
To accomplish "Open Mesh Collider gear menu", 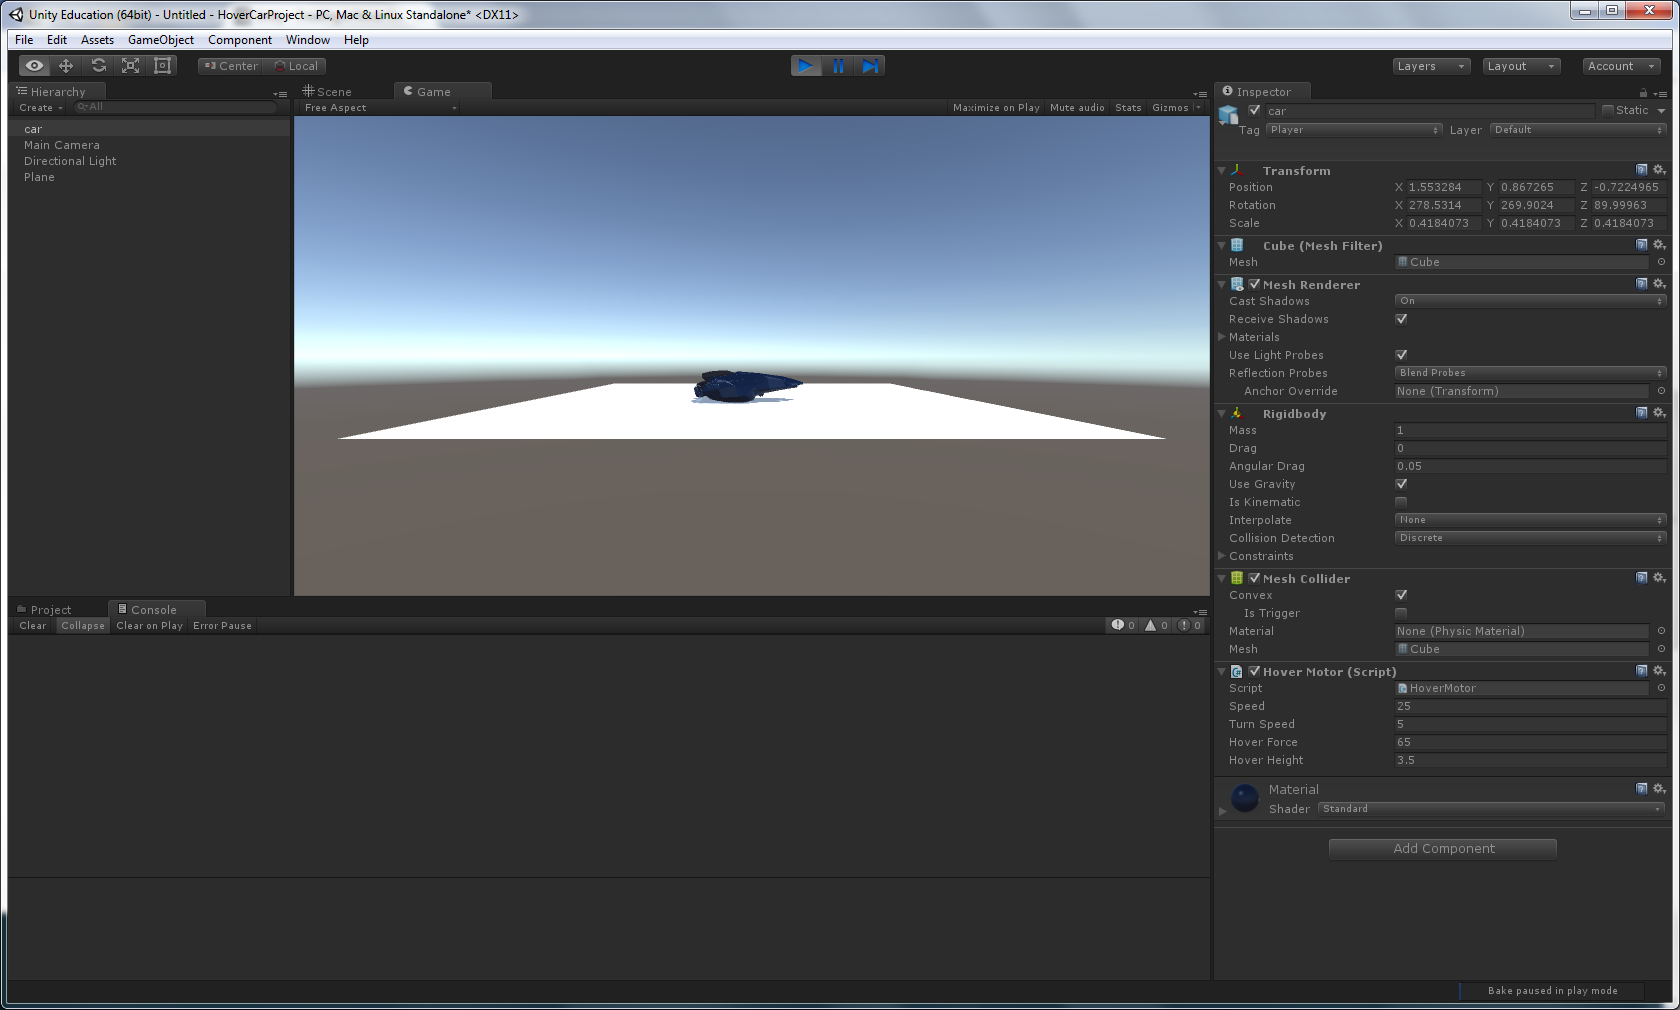I will pos(1659,578).
